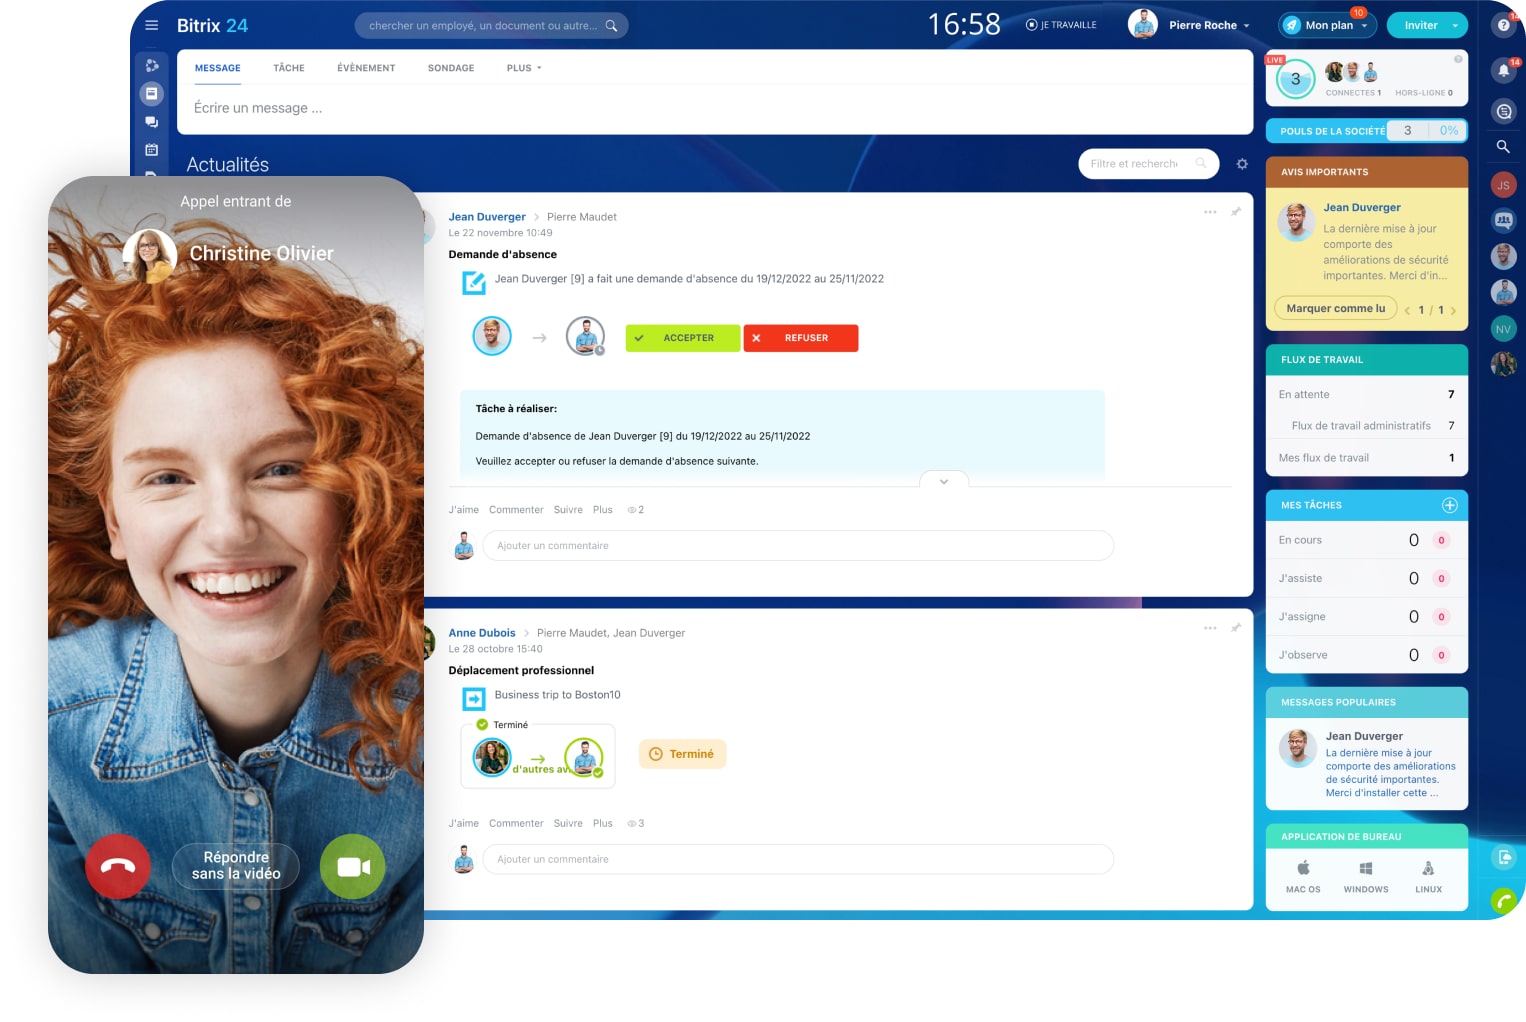Pin the Demande d'absence post
The width and height of the screenshot is (1526, 1022).
(x=1236, y=212)
